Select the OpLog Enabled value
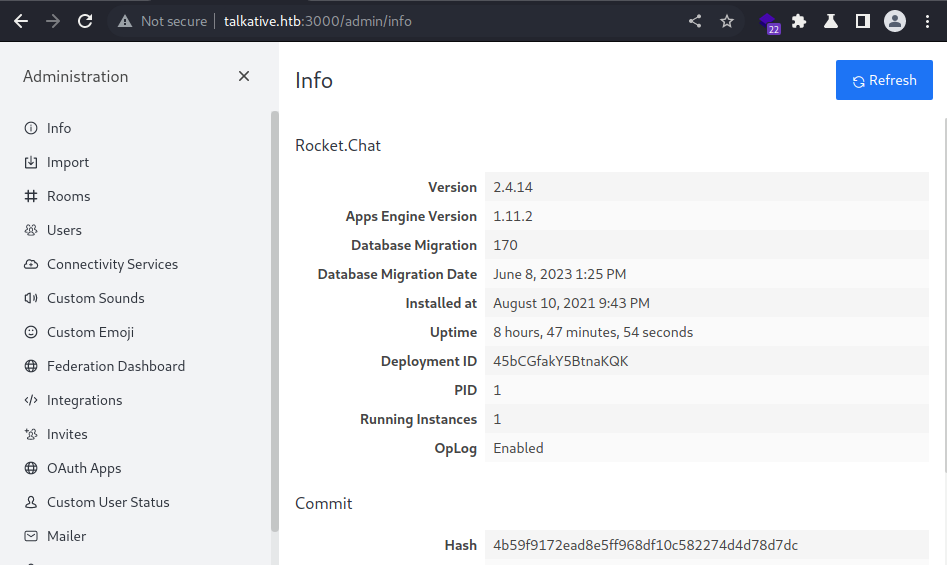The width and height of the screenshot is (947, 565). coord(518,448)
